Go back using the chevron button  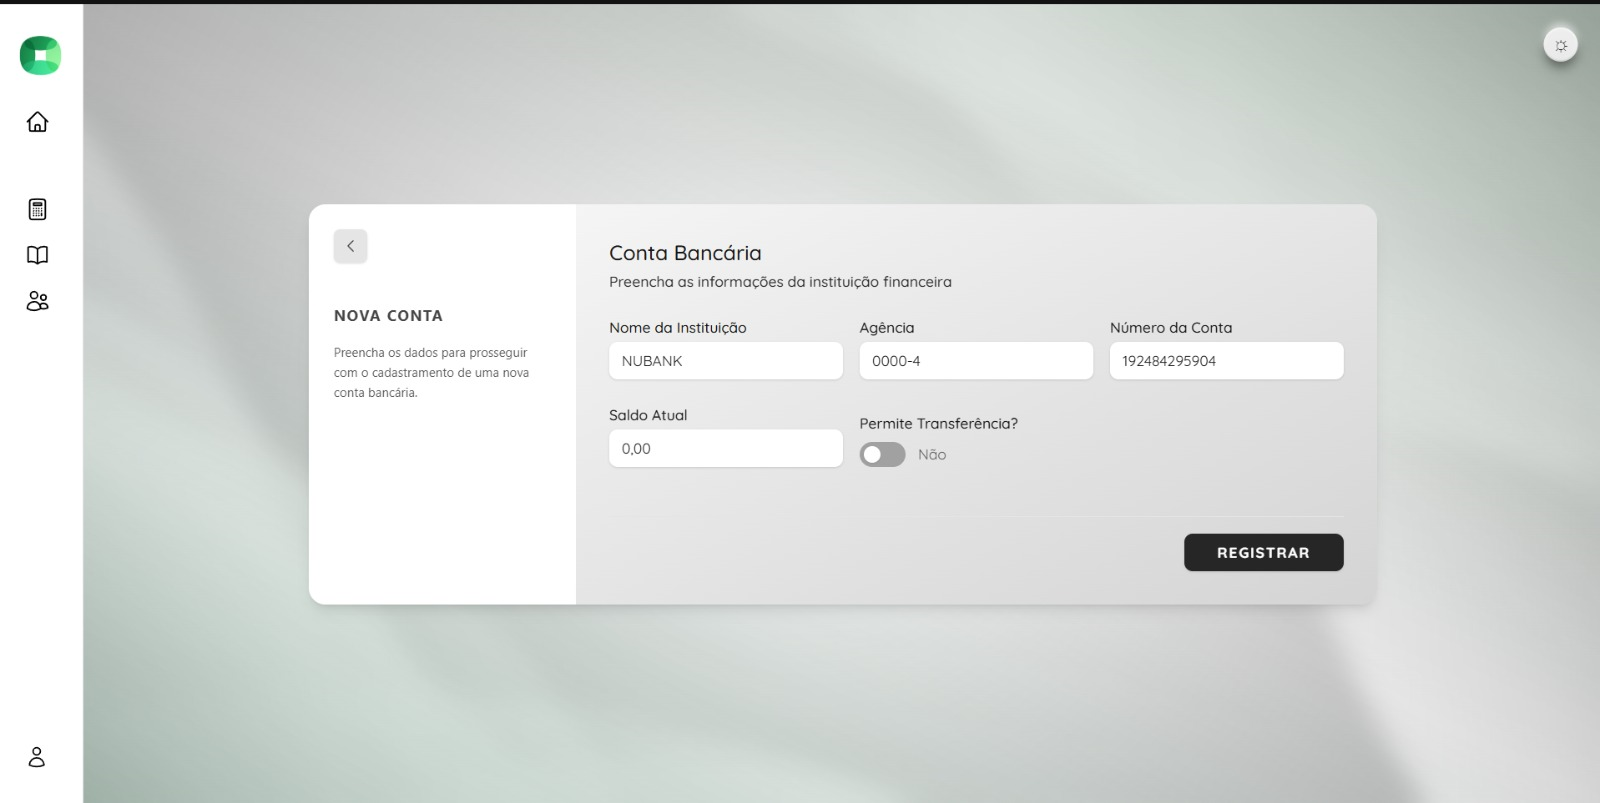(350, 246)
